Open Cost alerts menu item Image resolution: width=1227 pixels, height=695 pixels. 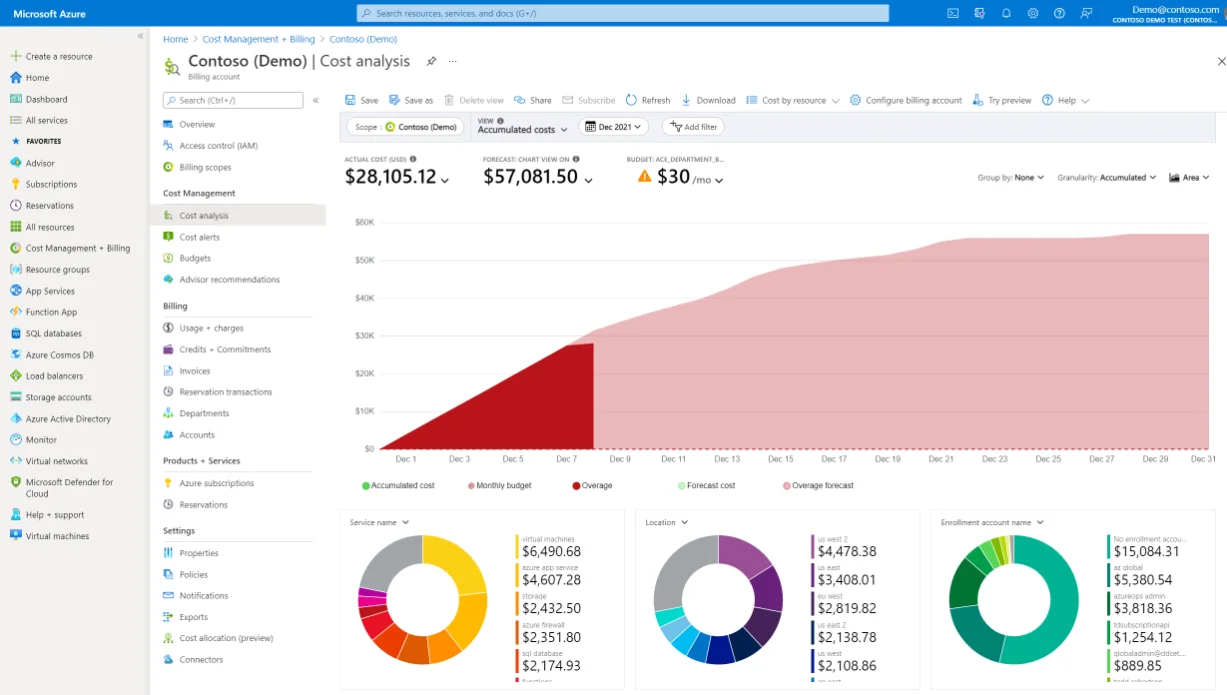[200, 237]
